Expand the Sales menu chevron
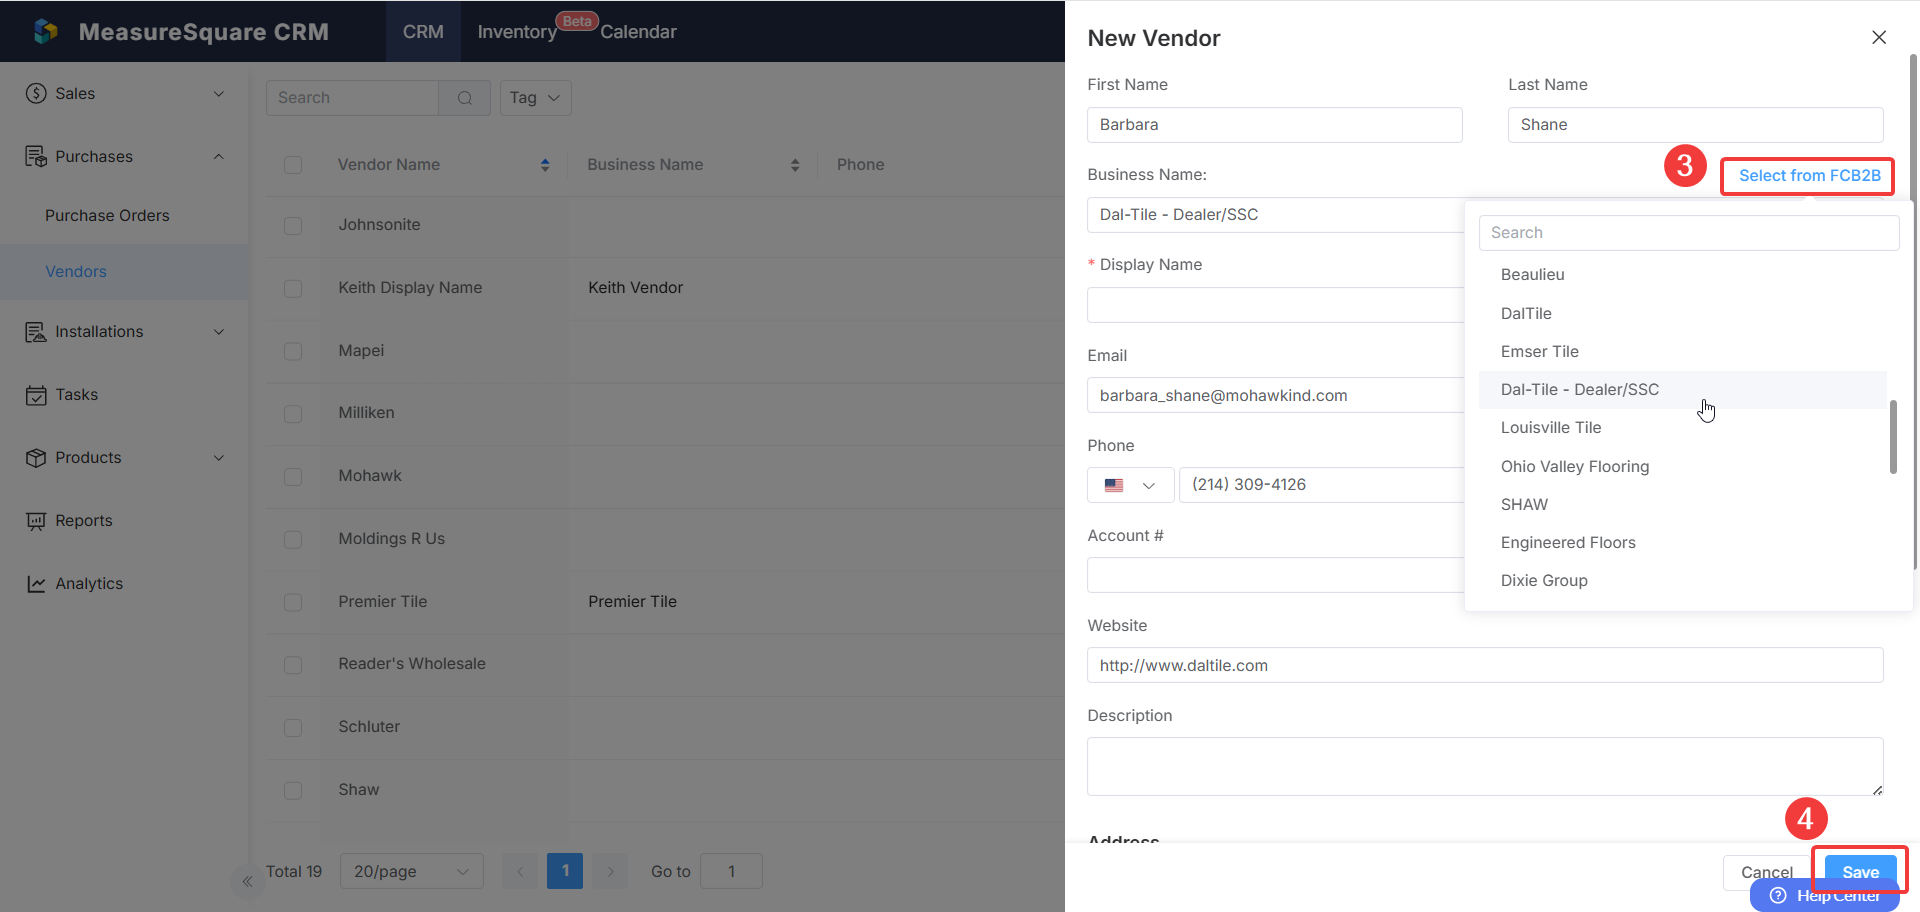 [x=219, y=94]
